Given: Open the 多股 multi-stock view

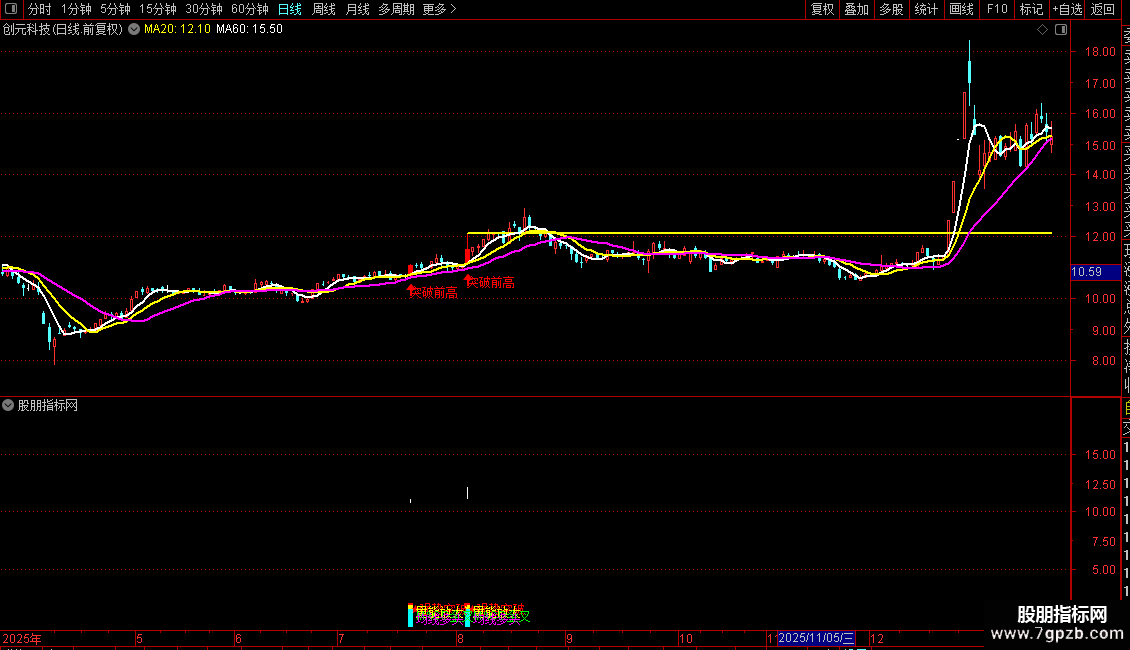Looking at the screenshot, I should (891, 9).
